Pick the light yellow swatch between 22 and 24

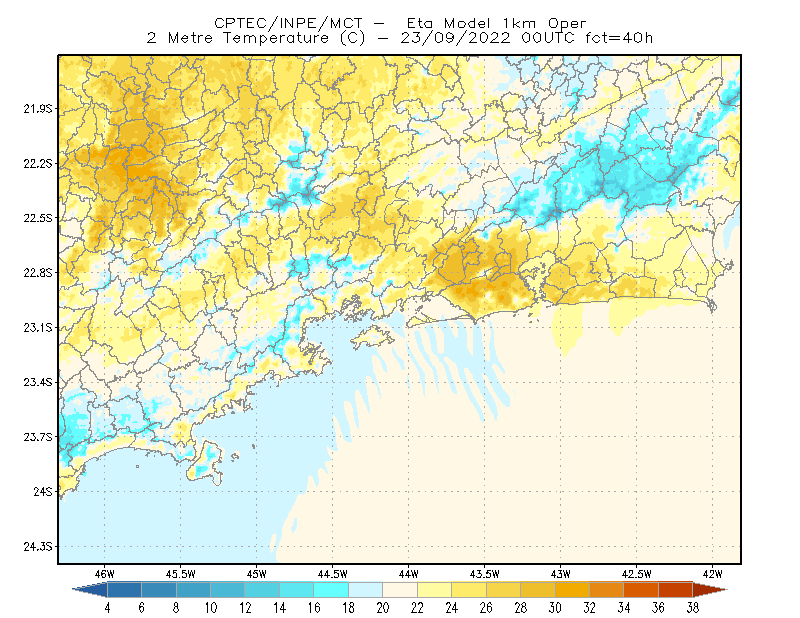click(434, 590)
